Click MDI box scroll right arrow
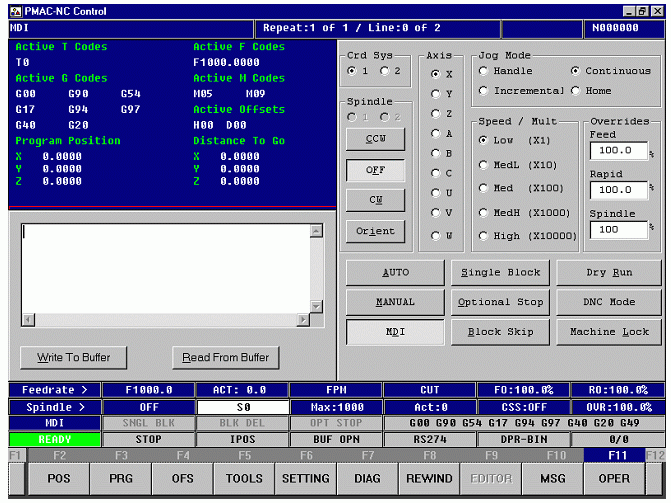Image resolution: width=671 pixels, height=503 pixels. 303,320
